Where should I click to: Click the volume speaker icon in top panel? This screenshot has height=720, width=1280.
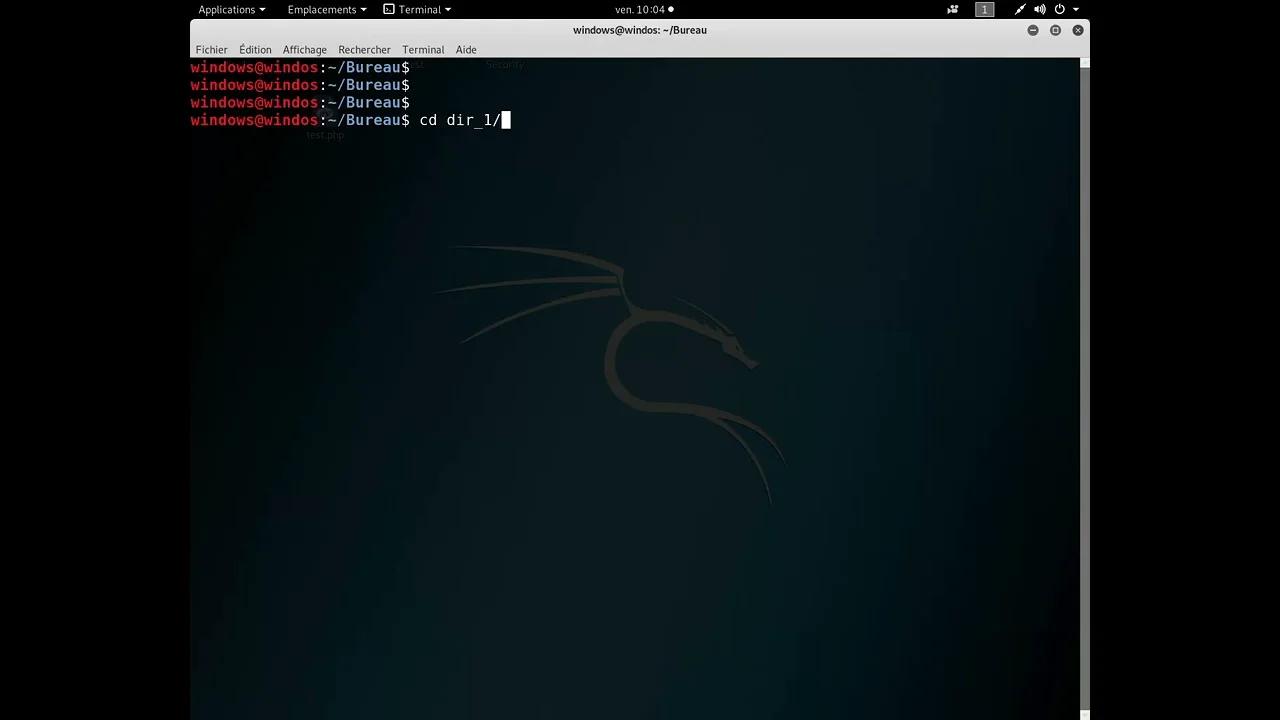tap(1040, 9)
